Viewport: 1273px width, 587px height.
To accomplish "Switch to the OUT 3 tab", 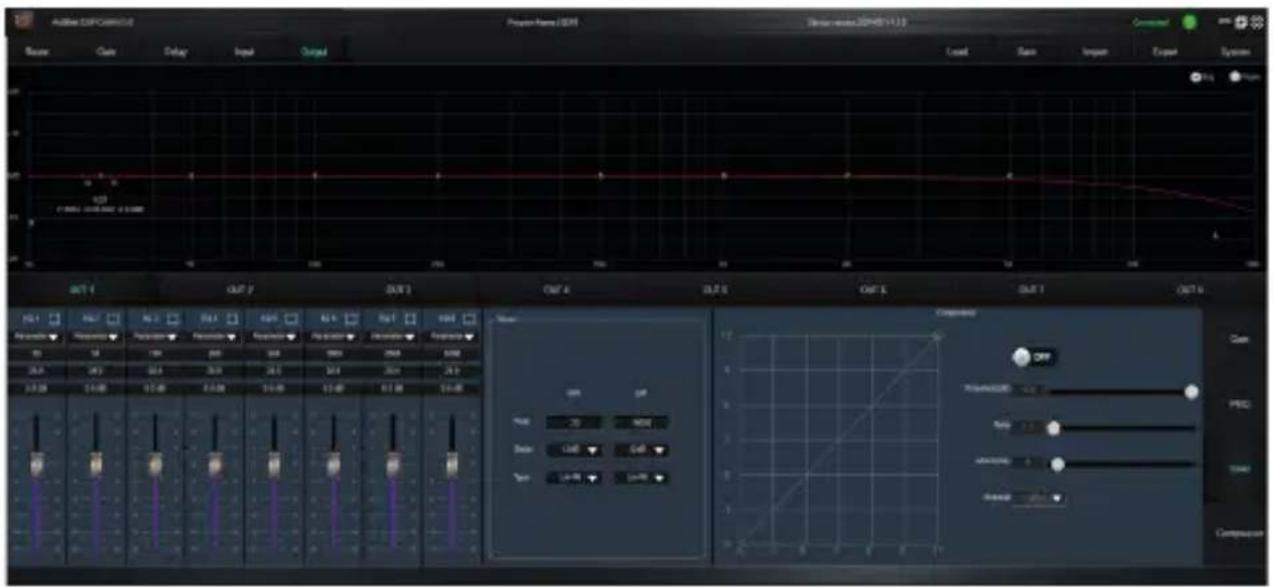I will click(398, 288).
